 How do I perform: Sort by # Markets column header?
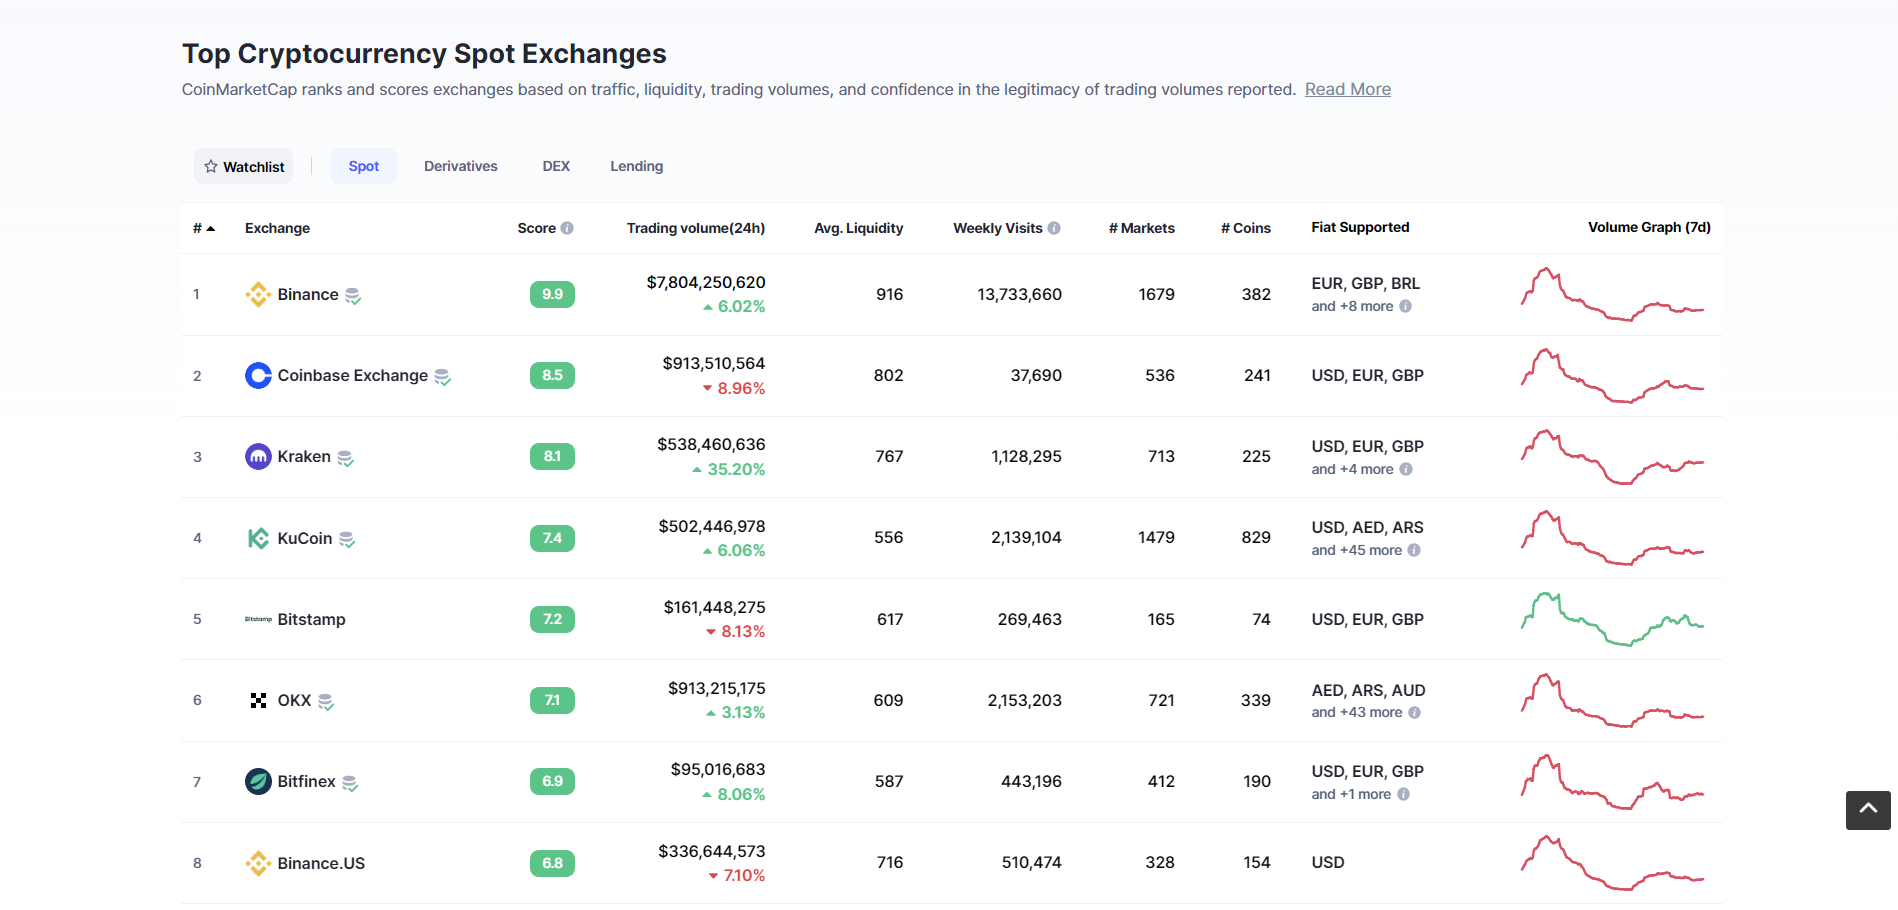1142,228
